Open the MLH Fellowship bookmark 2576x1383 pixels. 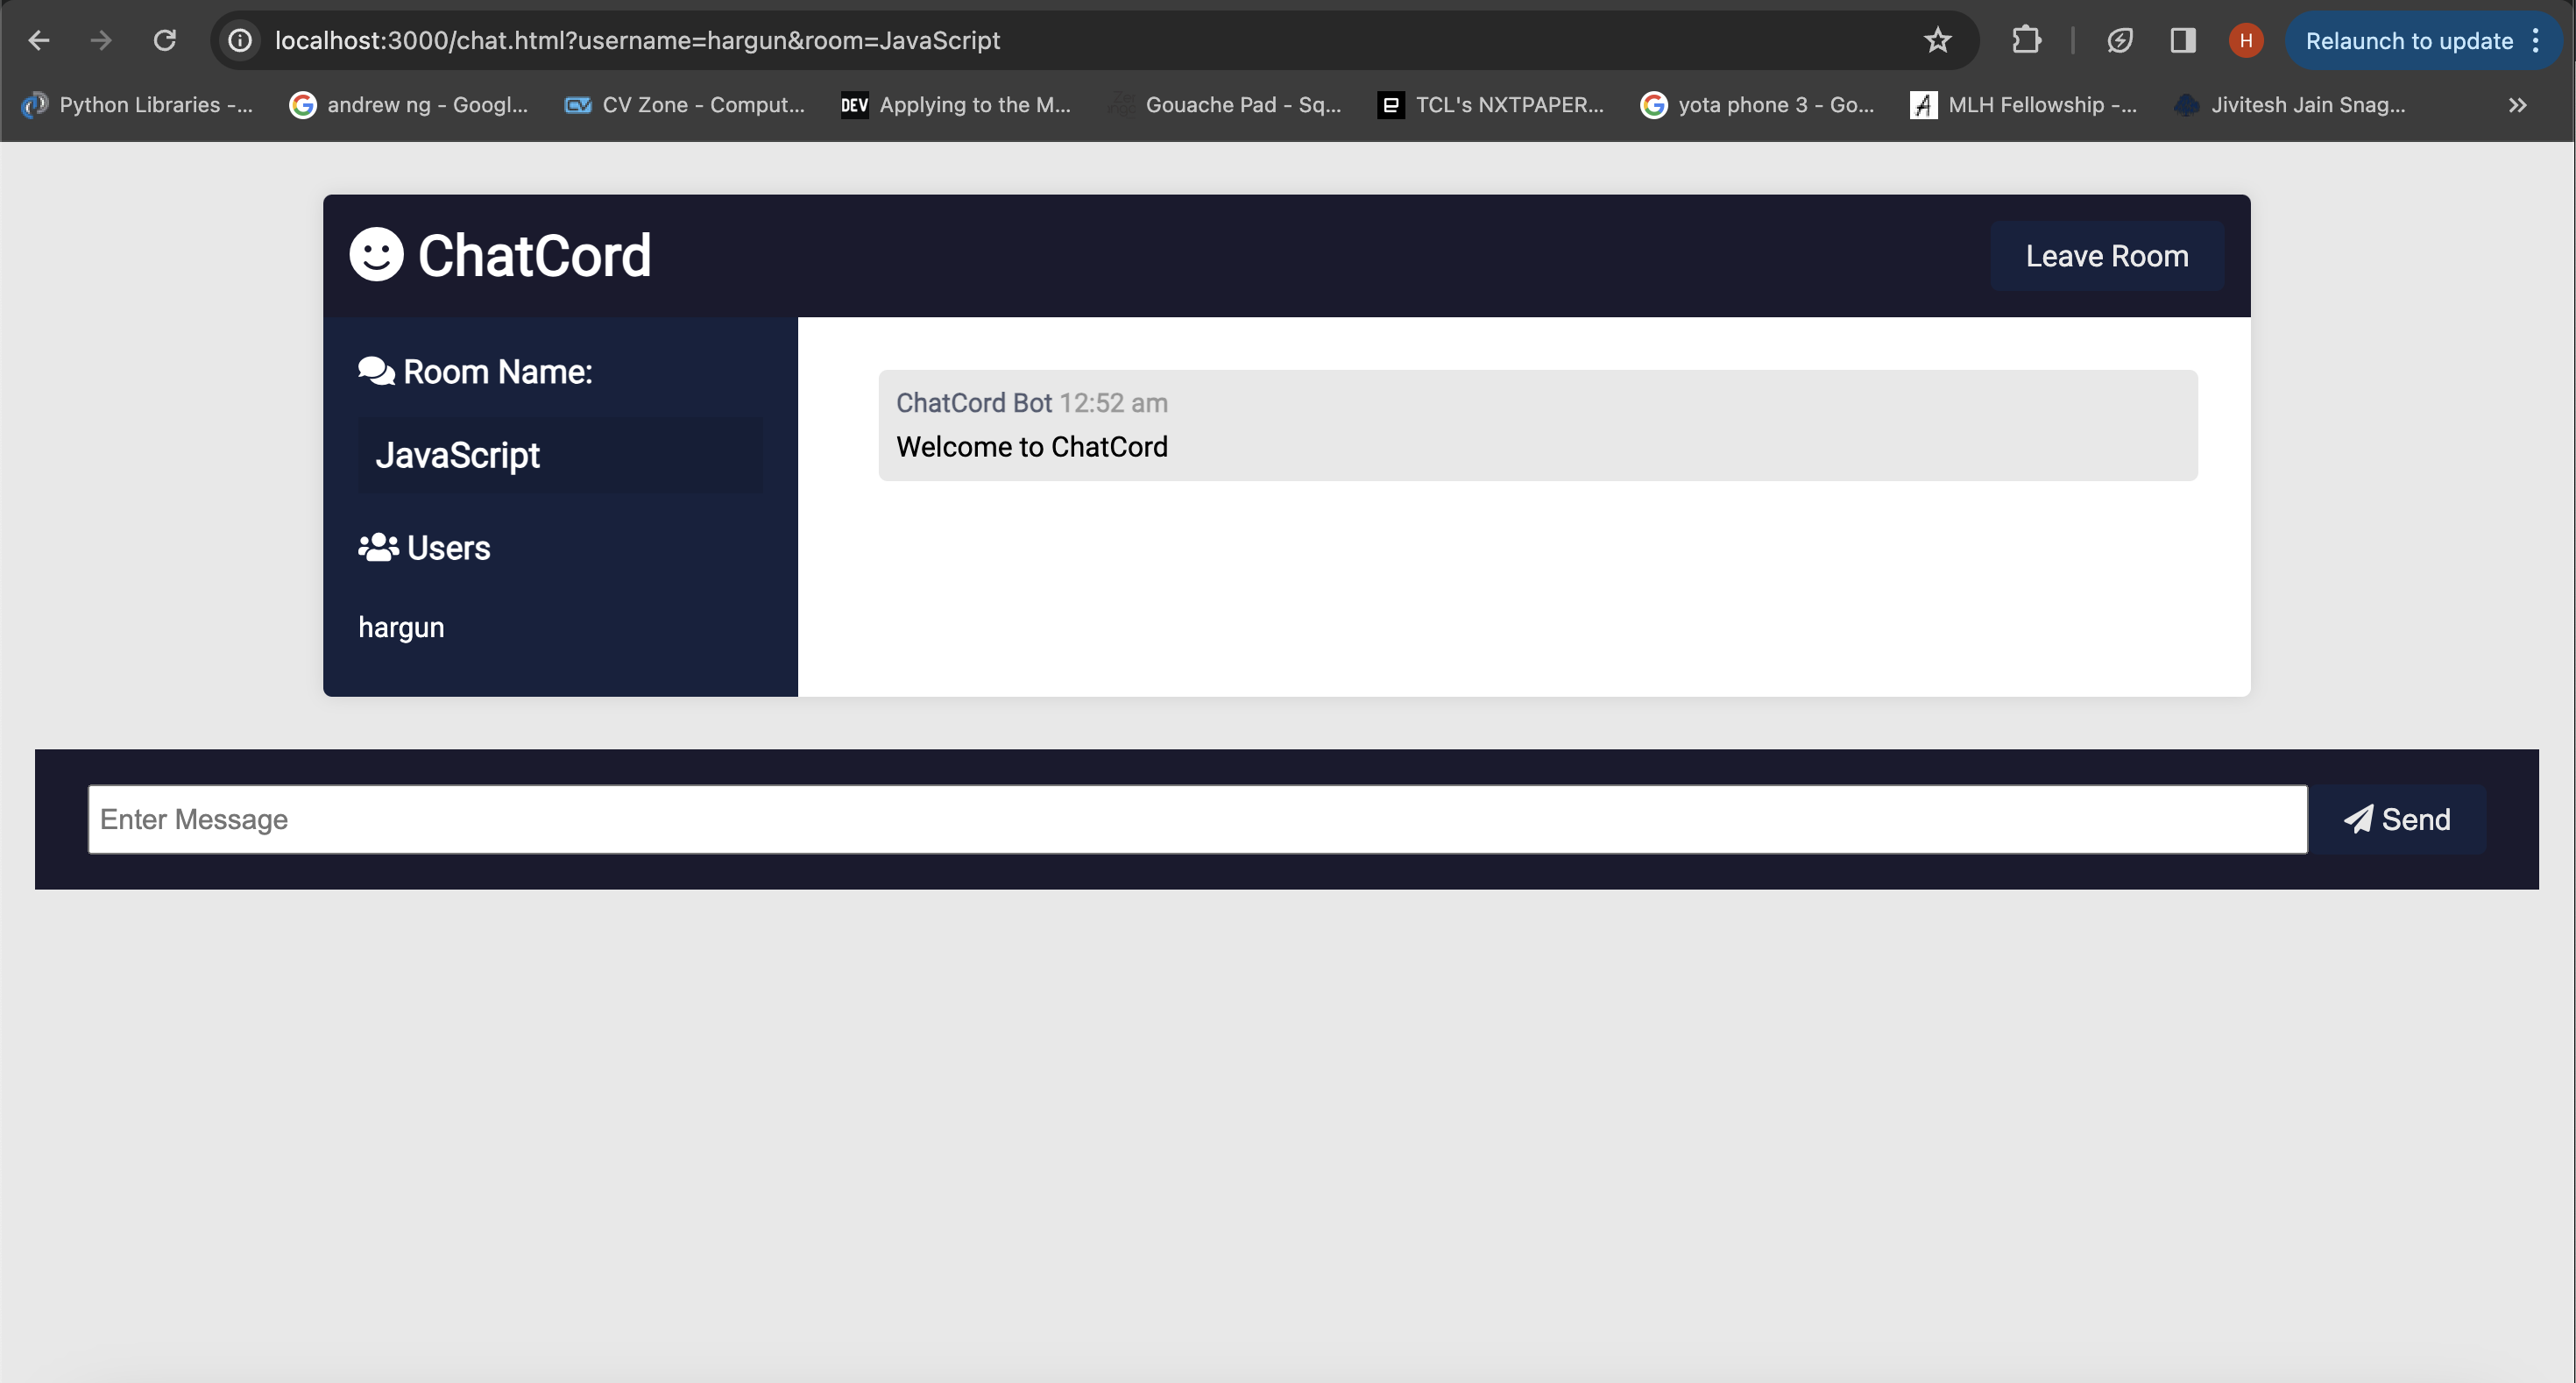pyautogui.click(x=2024, y=105)
